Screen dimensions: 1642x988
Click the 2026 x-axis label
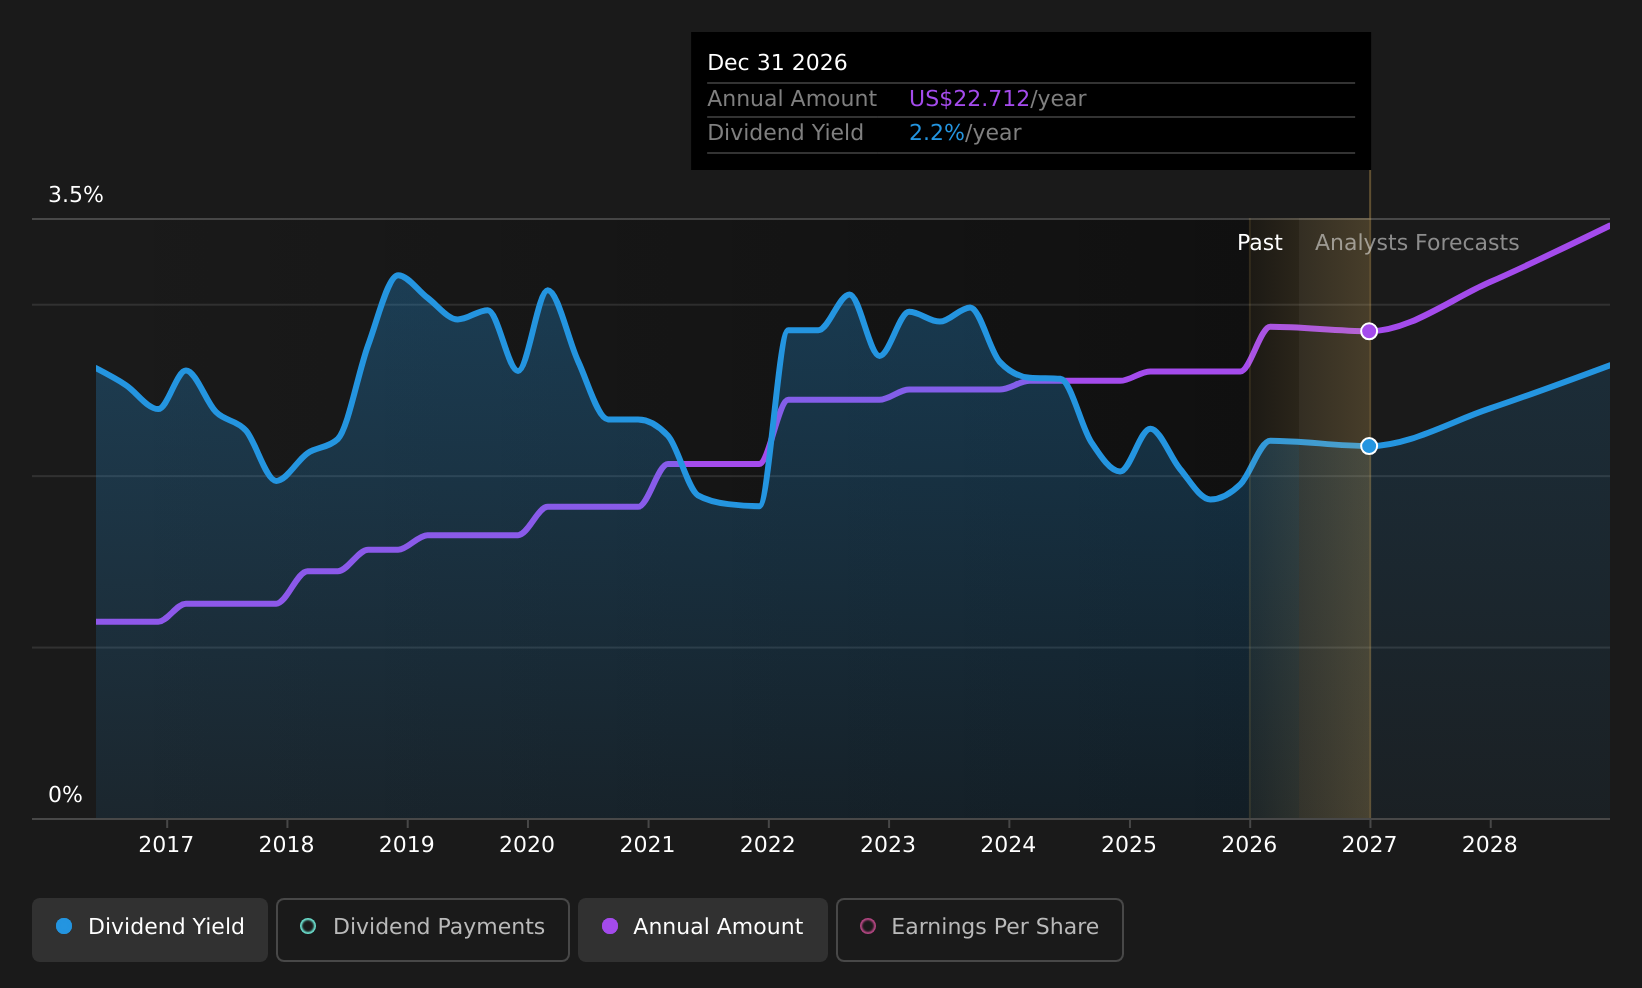pyautogui.click(x=1249, y=845)
